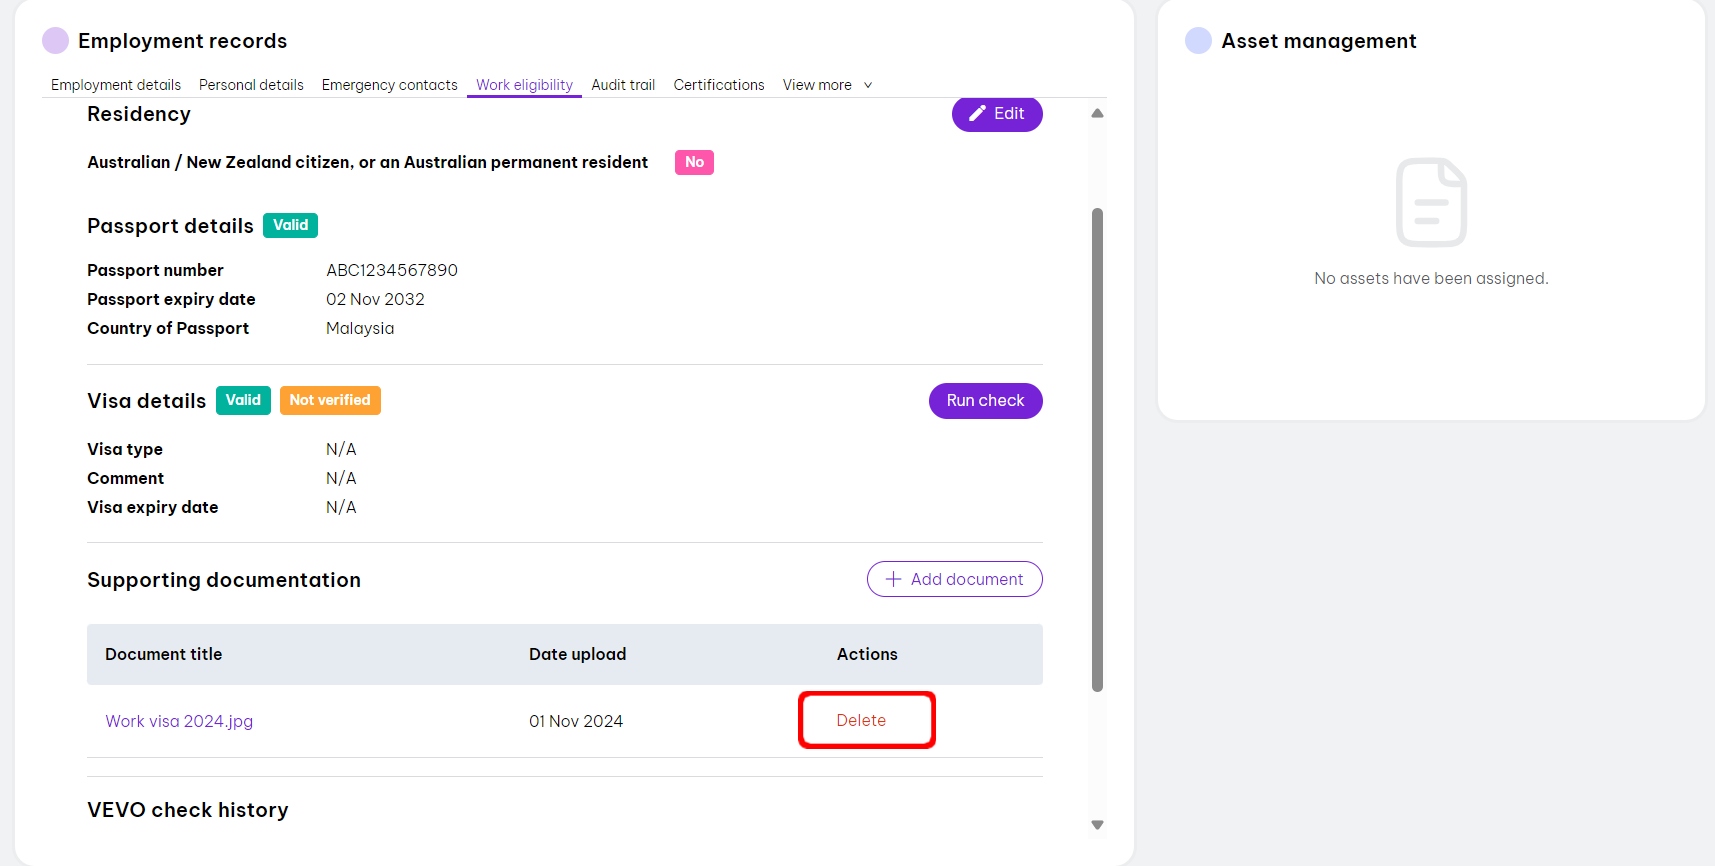Select the Work eligibility tab
The width and height of the screenshot is (1715, 866).
click(524, 85)
